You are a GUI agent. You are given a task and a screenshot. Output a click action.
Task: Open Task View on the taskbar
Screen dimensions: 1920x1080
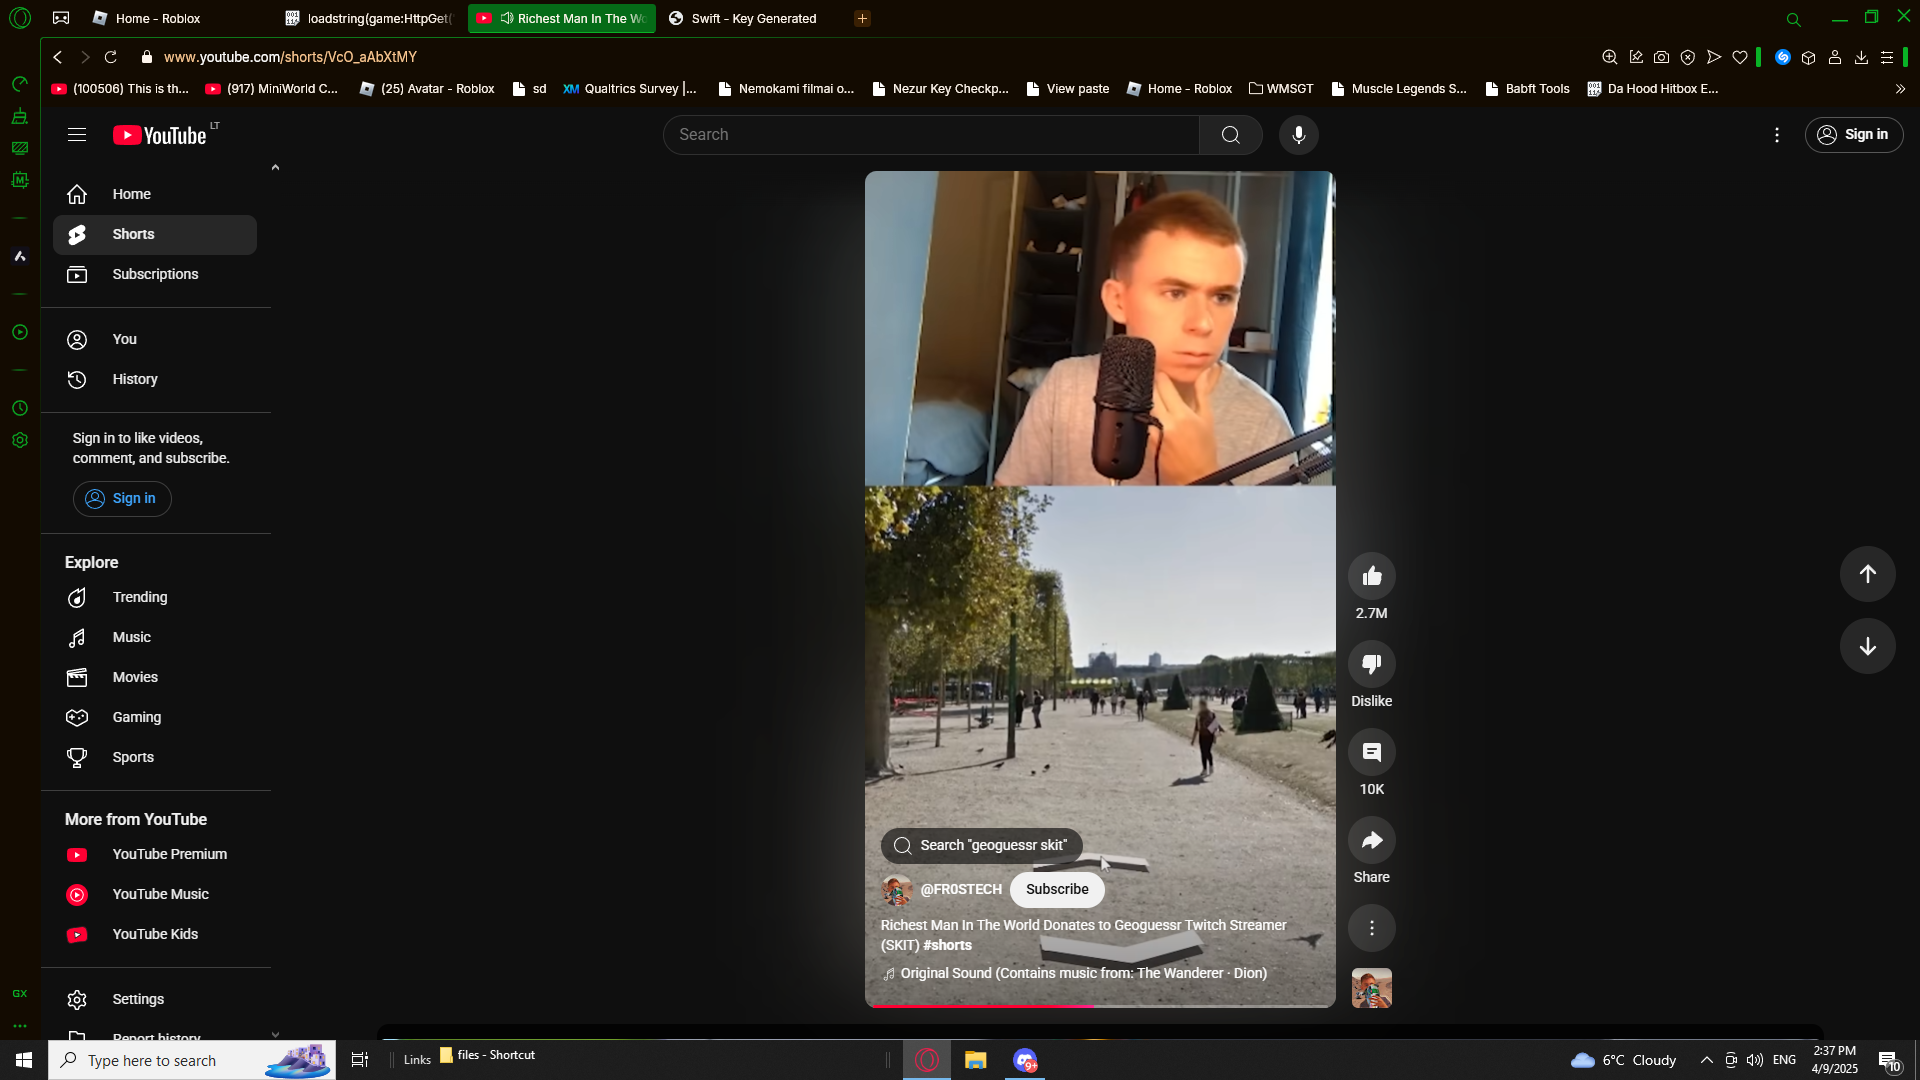click(360, 1060)
